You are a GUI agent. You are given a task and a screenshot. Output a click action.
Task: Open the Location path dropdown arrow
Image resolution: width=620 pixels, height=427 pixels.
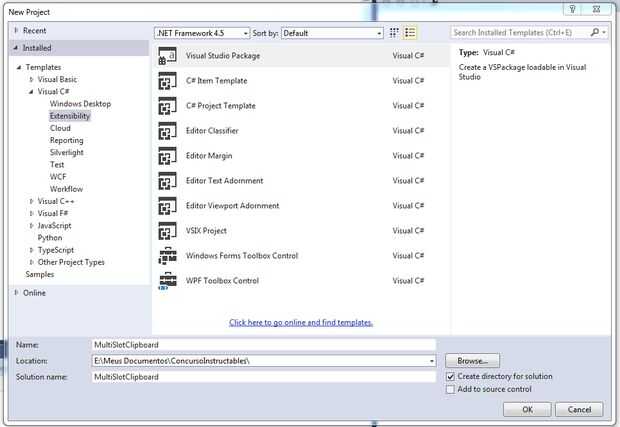point(431,361)
